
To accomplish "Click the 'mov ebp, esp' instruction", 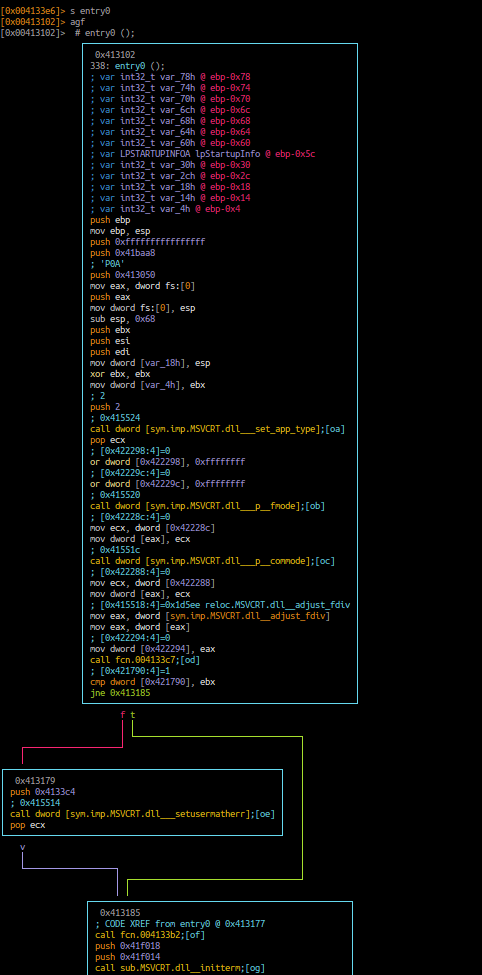I will tap(120, 231).
